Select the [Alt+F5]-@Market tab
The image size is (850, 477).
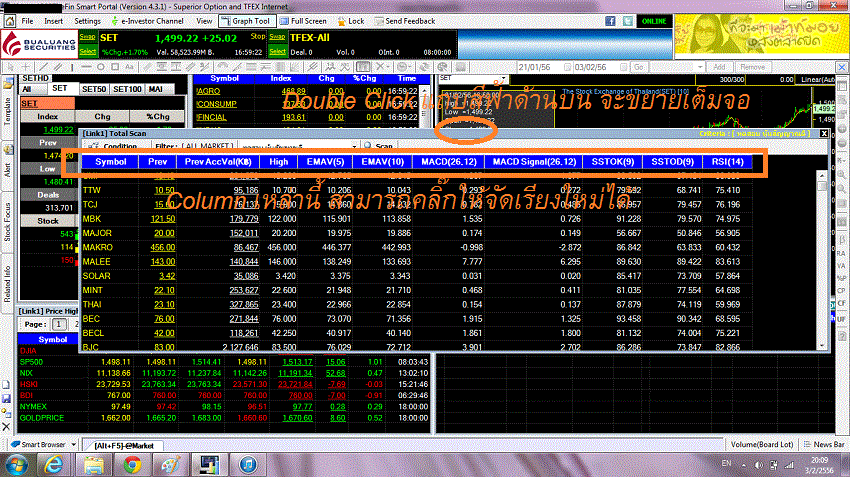click(124, 446)
